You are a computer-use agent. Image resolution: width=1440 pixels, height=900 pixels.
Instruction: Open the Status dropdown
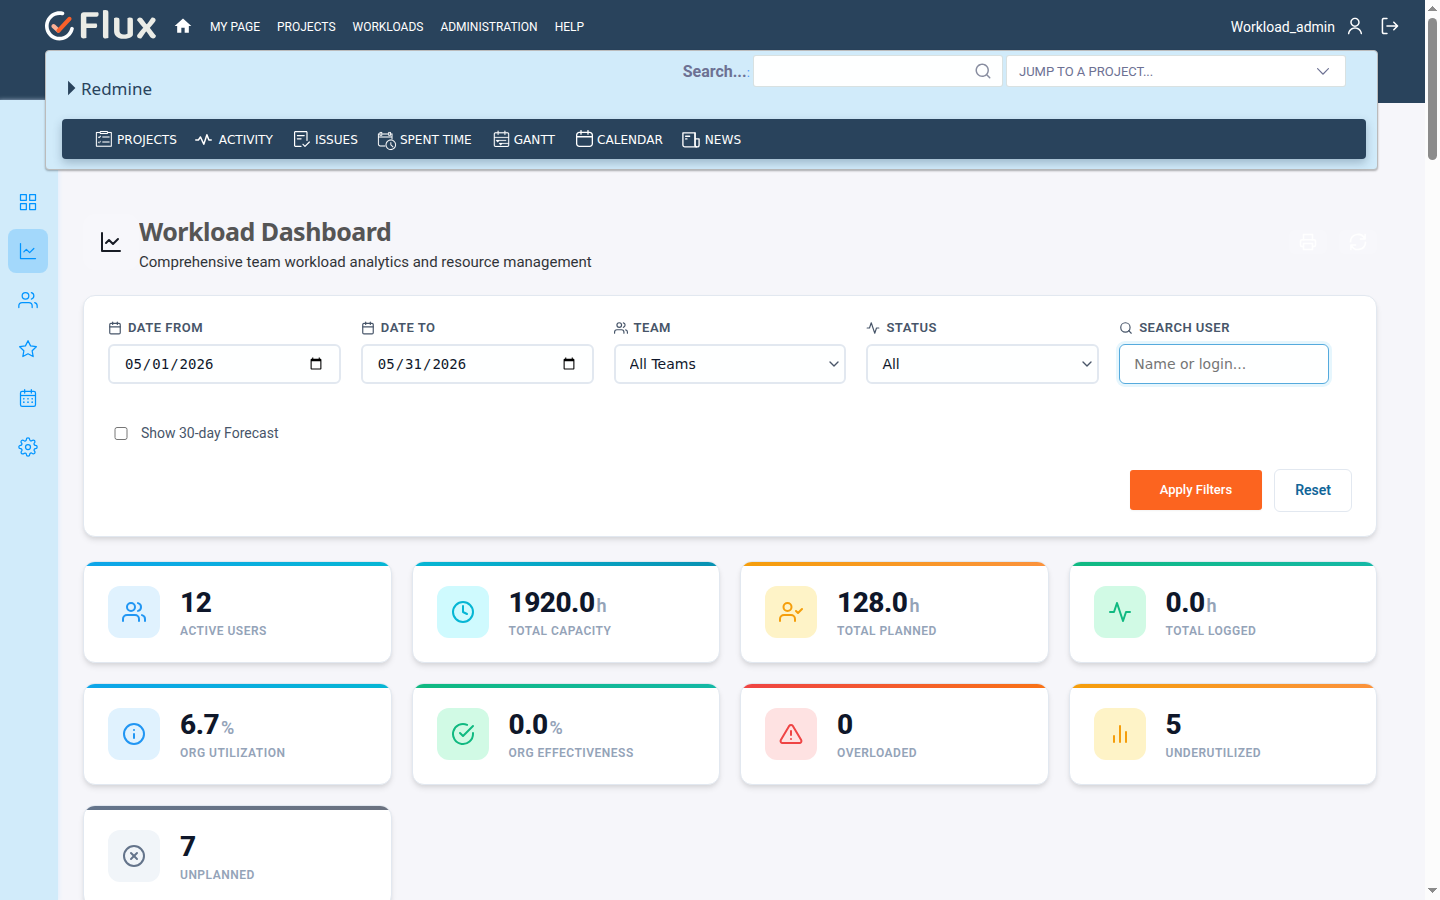click(982, 364)
